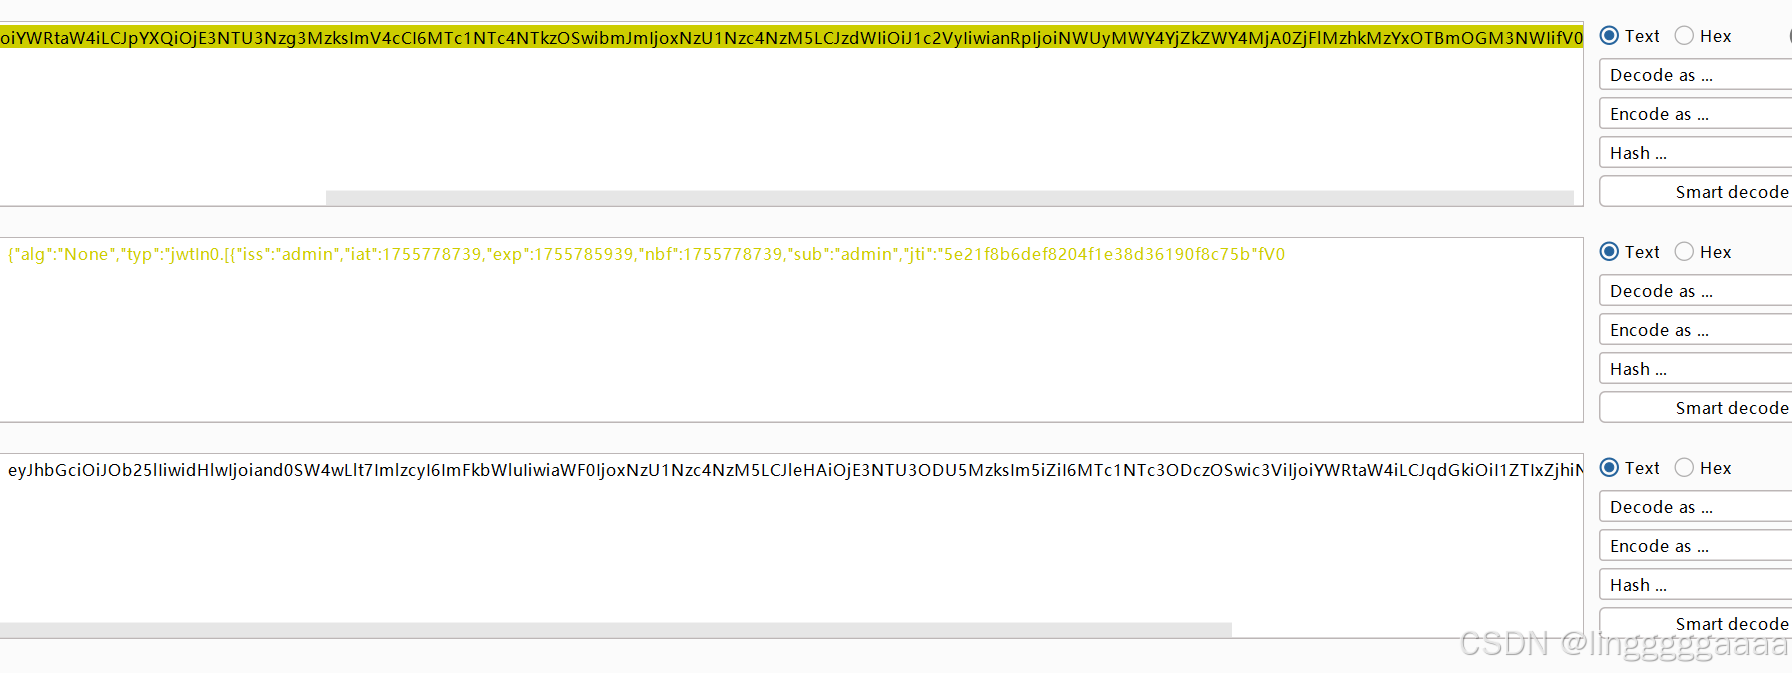Screen dimensions: 1792x673
Task: Click the decoded JSON text starting {"alg":"None"
Action: point(646,254)
